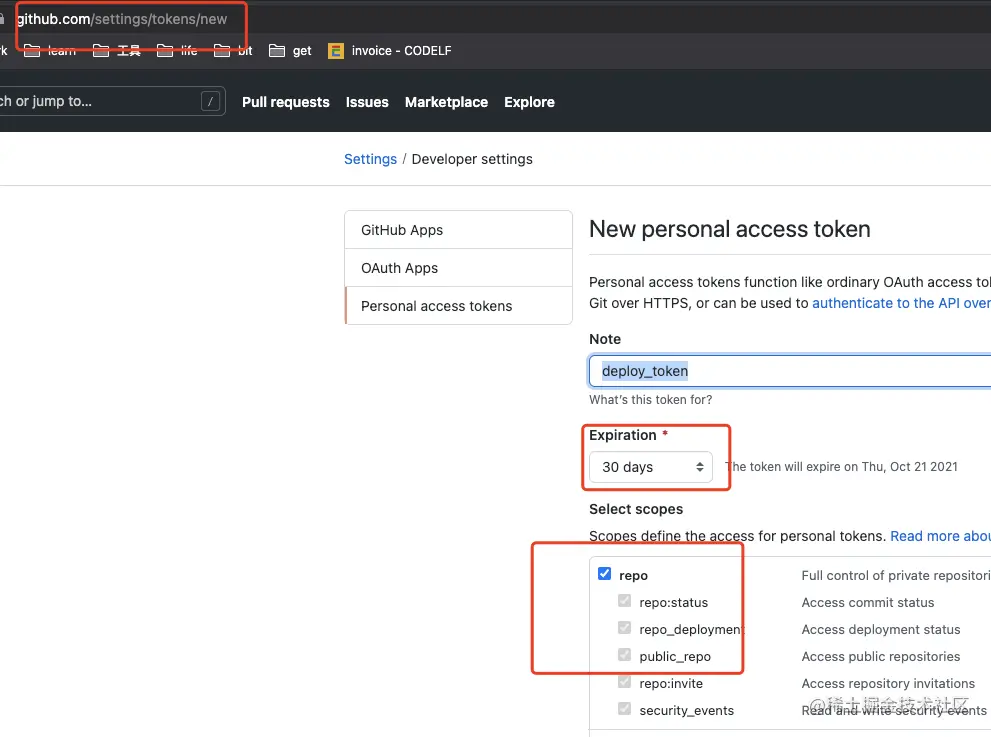Viewport: 991px width, 737px height.
Task: Open Marketplace from the top navigation
Action: point(446,102)
